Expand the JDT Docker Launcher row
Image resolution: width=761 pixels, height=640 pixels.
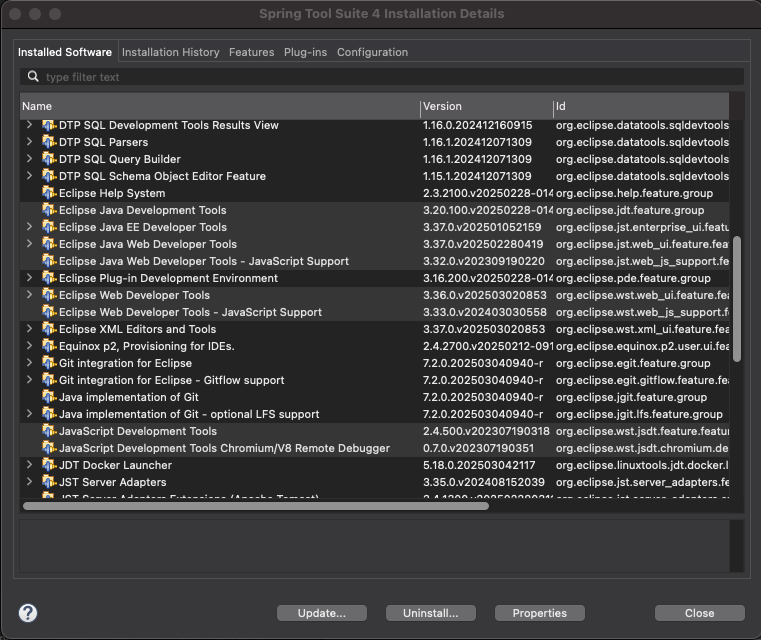click(x=30, y=464)
